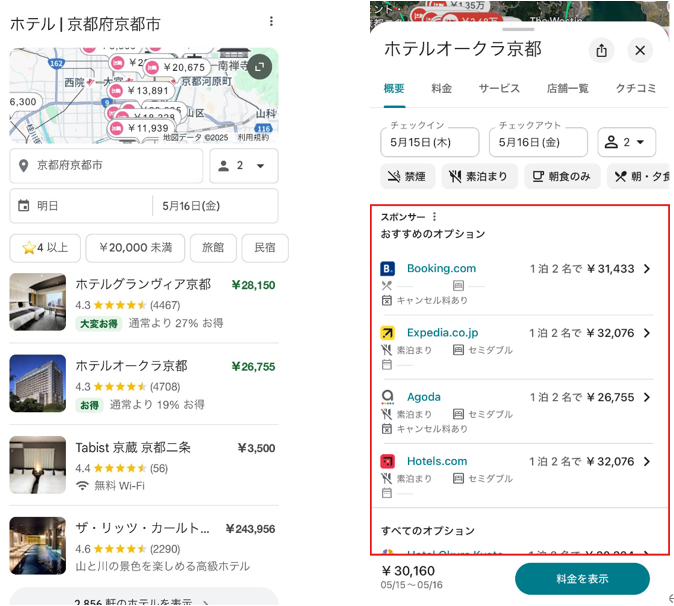Click the チェックイン 5月15日(木) field
Image resolution: width=674 pixels, height=606 pixels.
point(429,142)
